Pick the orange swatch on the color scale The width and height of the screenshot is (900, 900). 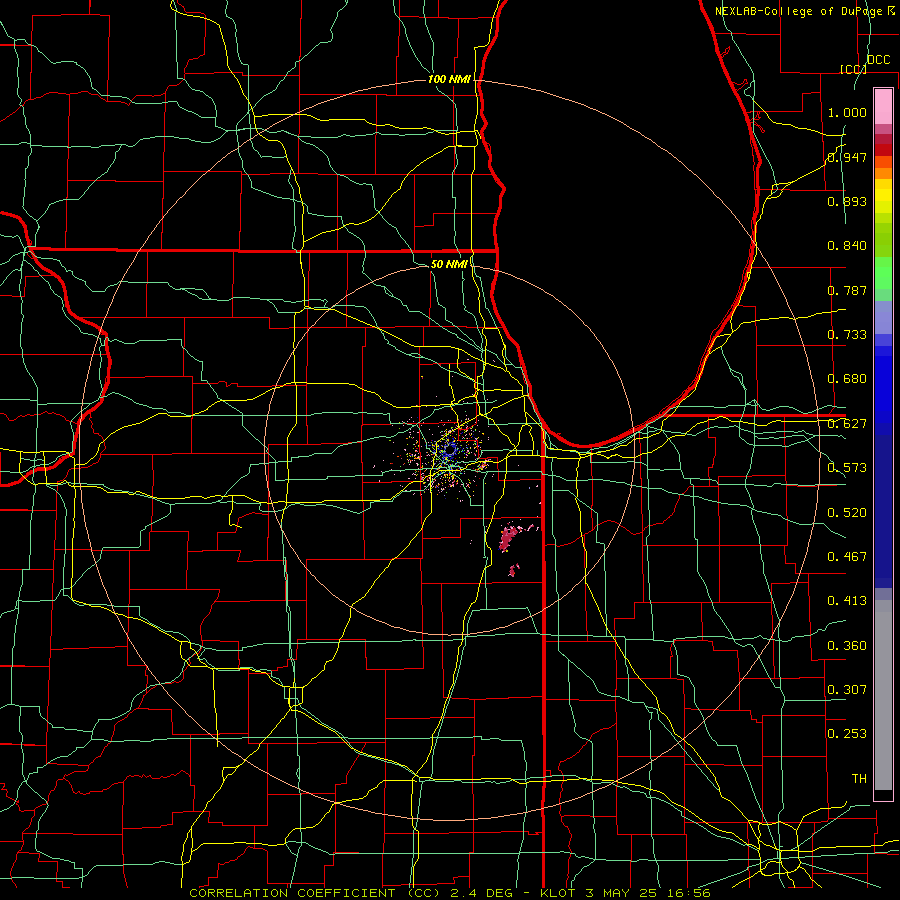click(x=883, y=173)
